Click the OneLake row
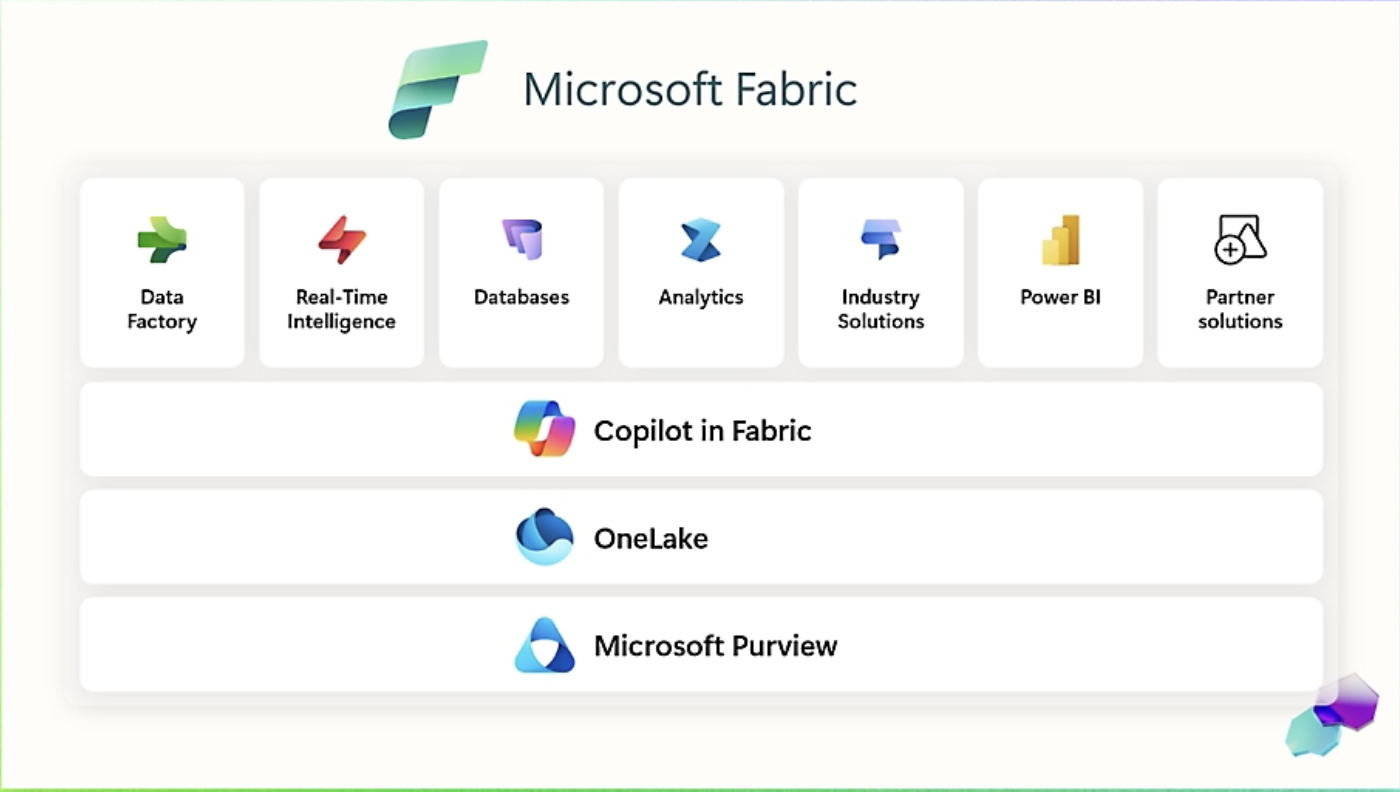This screenshot has height=792, width=1400. coord(700,537)
